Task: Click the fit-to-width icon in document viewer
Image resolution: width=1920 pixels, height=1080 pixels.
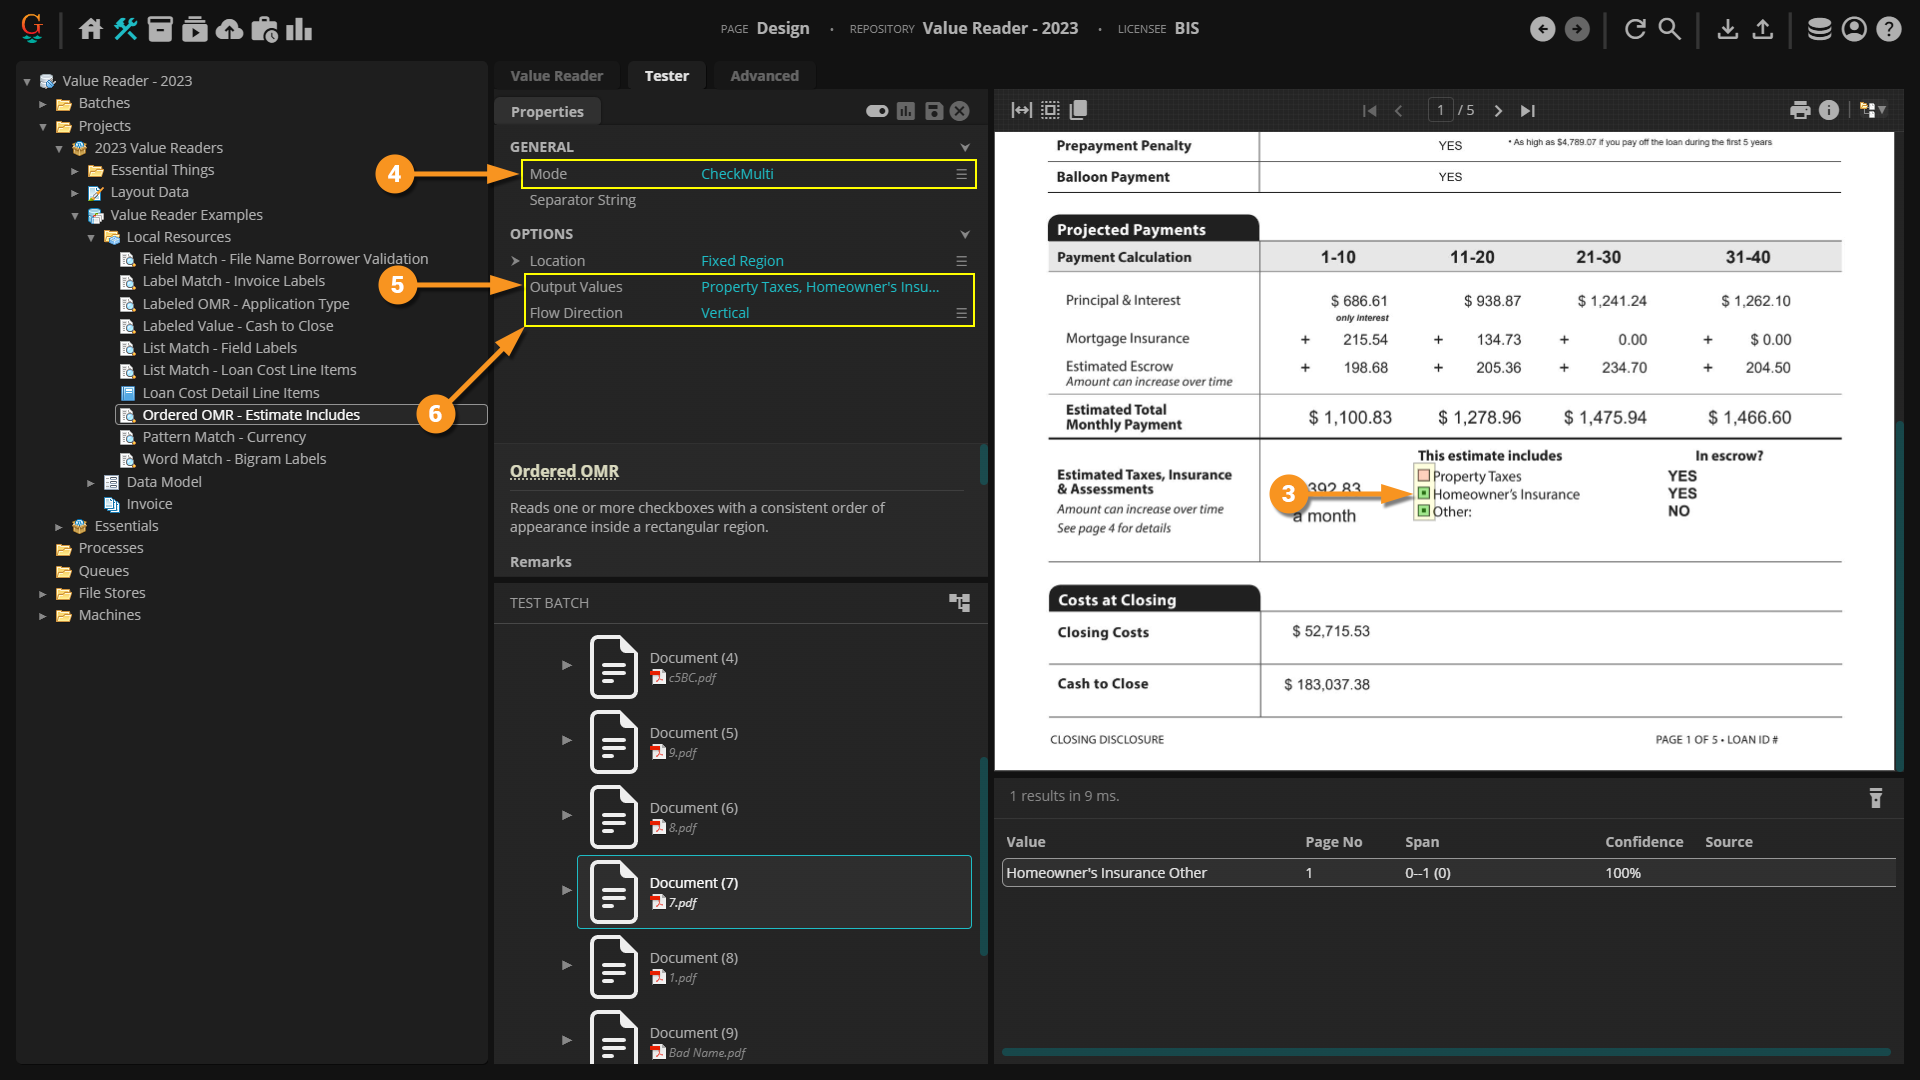Action: [1021, 110]
